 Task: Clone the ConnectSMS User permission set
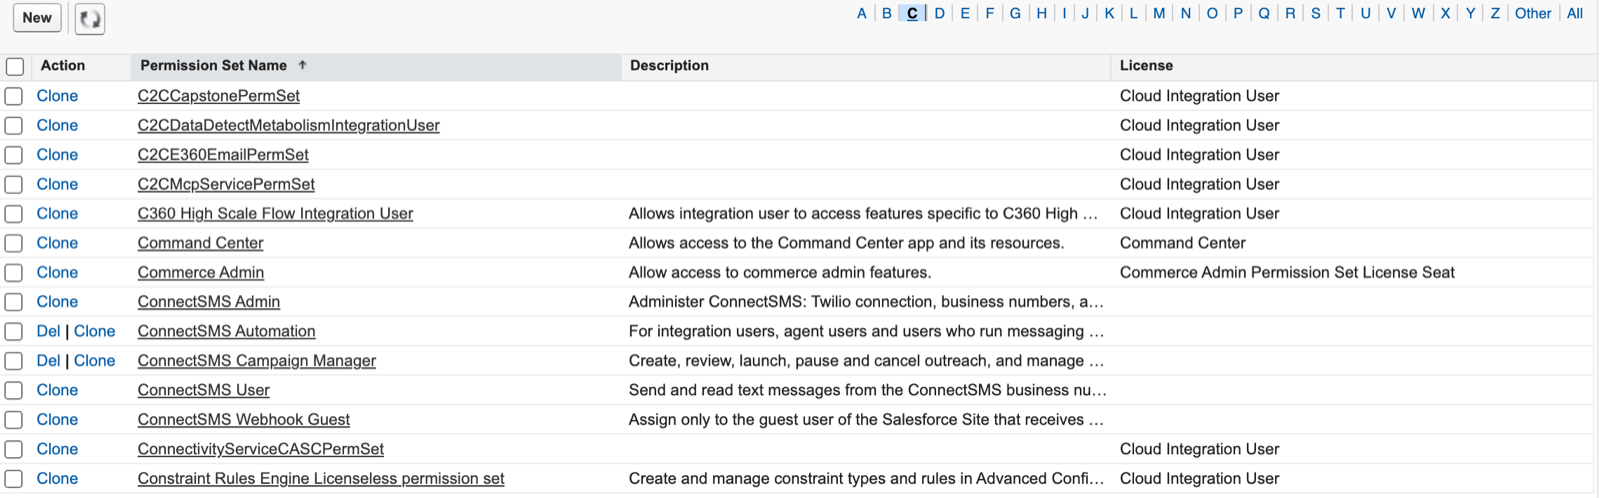pyautogui.click(x=57, y=390)
